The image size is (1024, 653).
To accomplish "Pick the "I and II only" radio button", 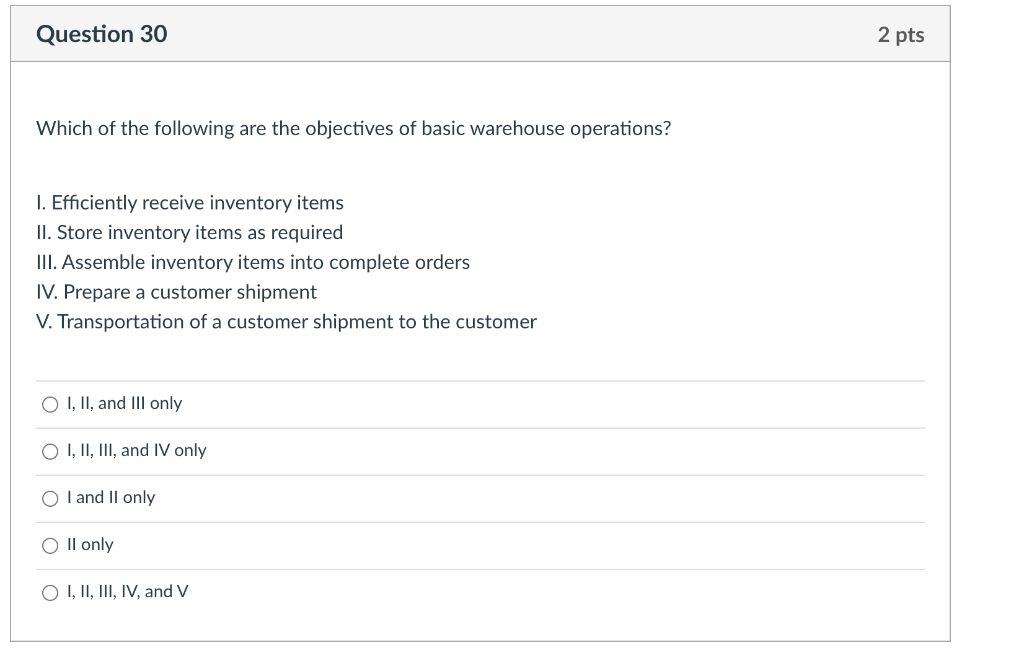I will coord(50,499).
